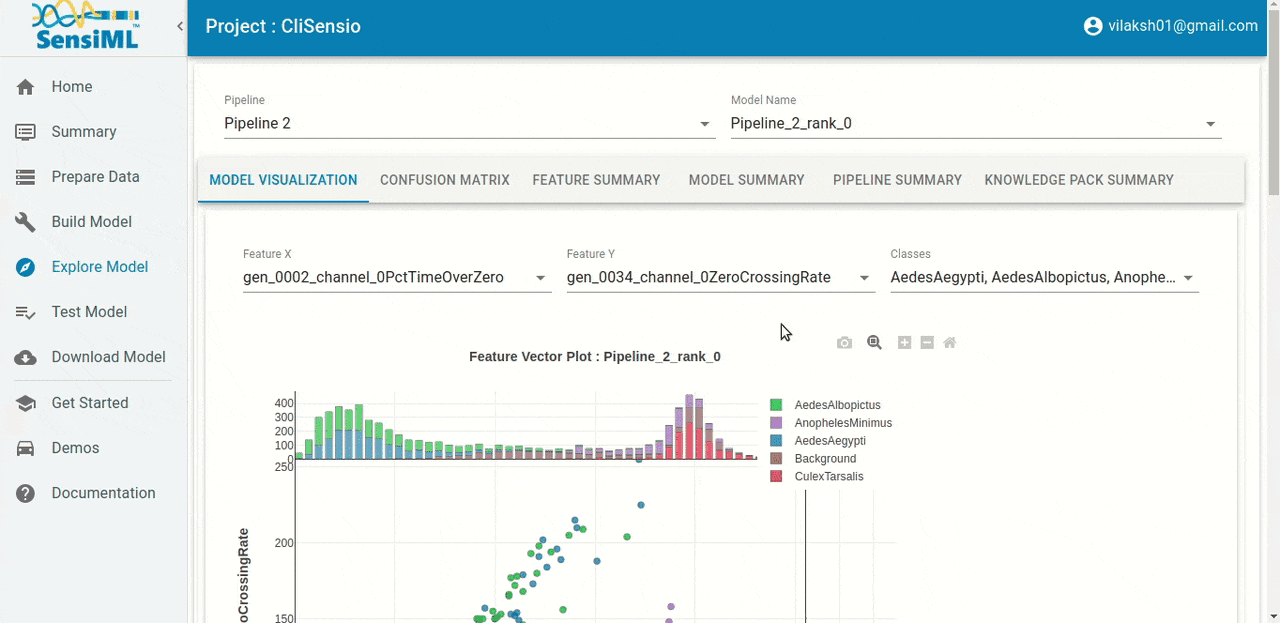Viewport: 1280px width, 623px height.
Task: Hide the CulexTarsalis series in legend
Action: pos(829,477)
